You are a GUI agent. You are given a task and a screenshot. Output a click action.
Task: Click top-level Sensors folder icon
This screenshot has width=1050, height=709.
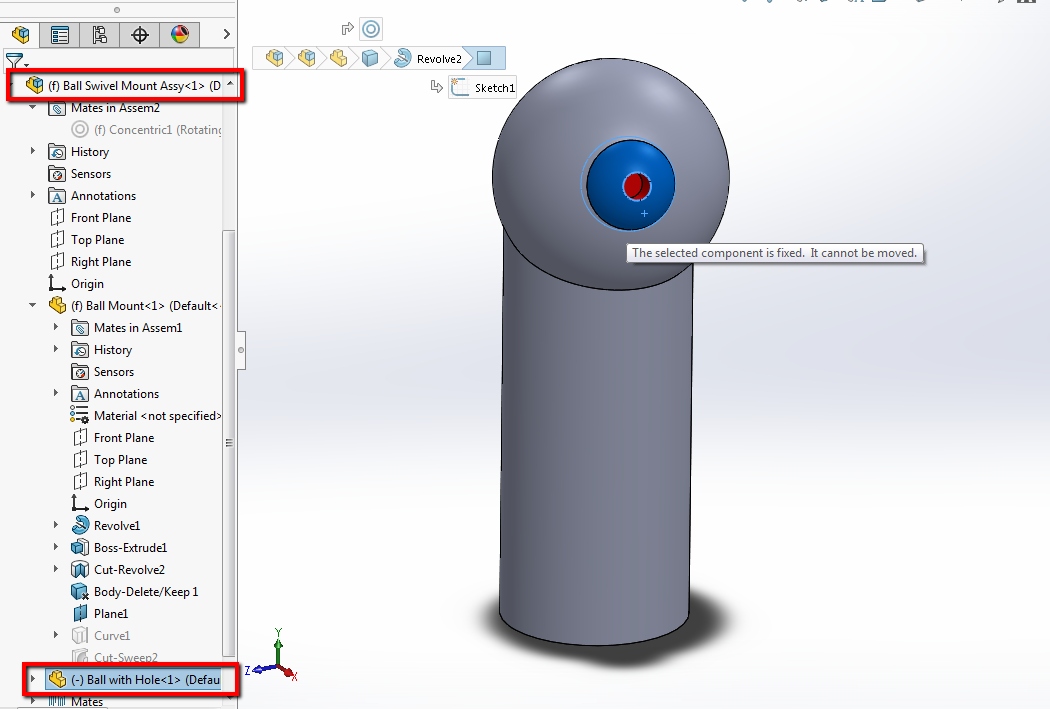click(57, 174)
